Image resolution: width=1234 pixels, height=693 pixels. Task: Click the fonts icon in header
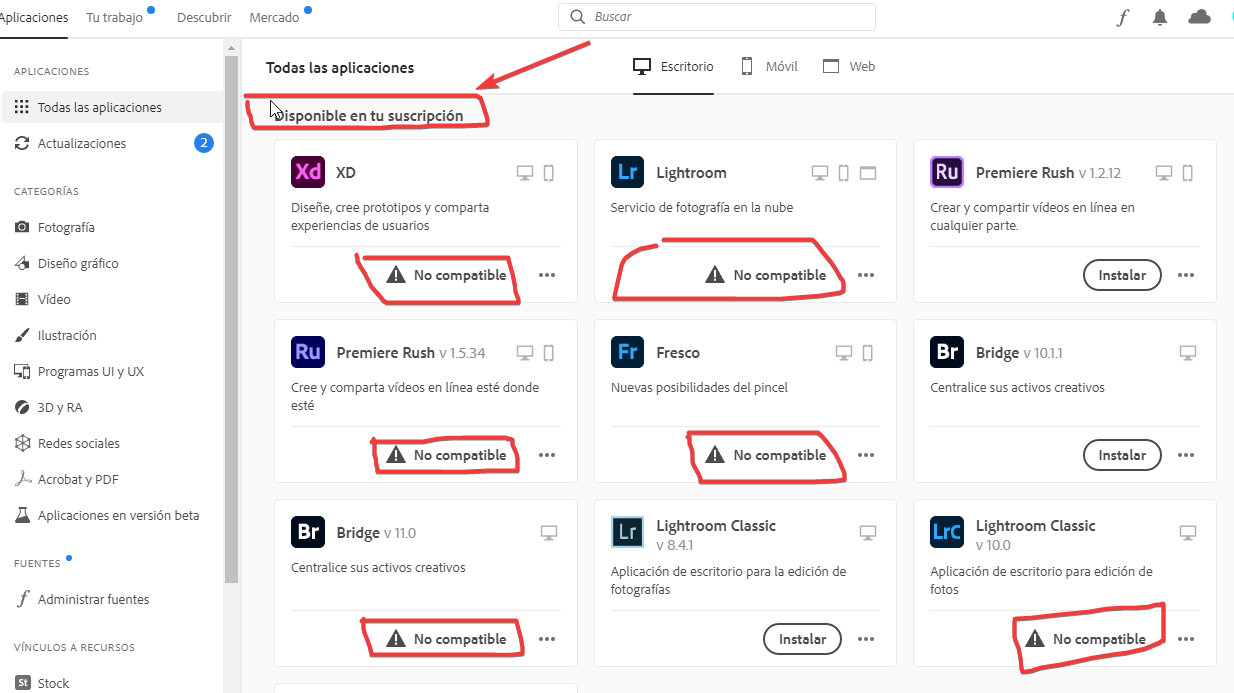pos(1123,17)
